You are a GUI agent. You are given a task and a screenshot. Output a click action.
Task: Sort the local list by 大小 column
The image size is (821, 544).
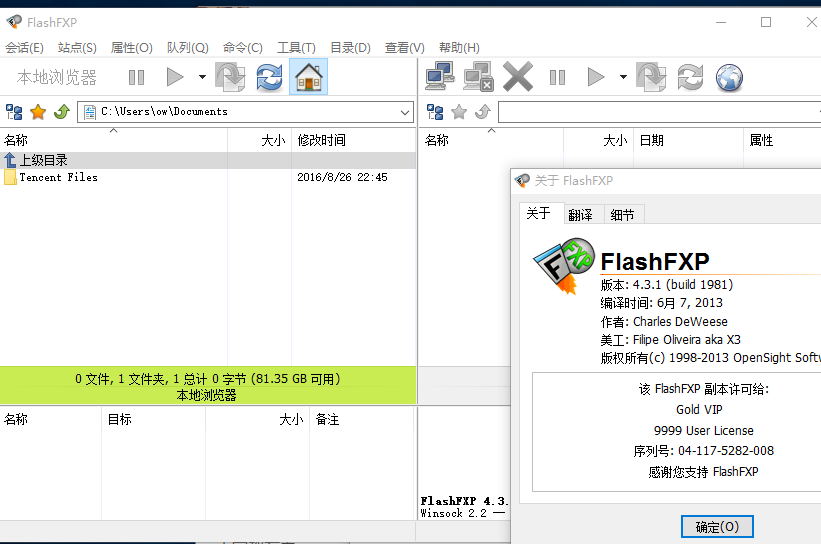[x=259, y=140]
